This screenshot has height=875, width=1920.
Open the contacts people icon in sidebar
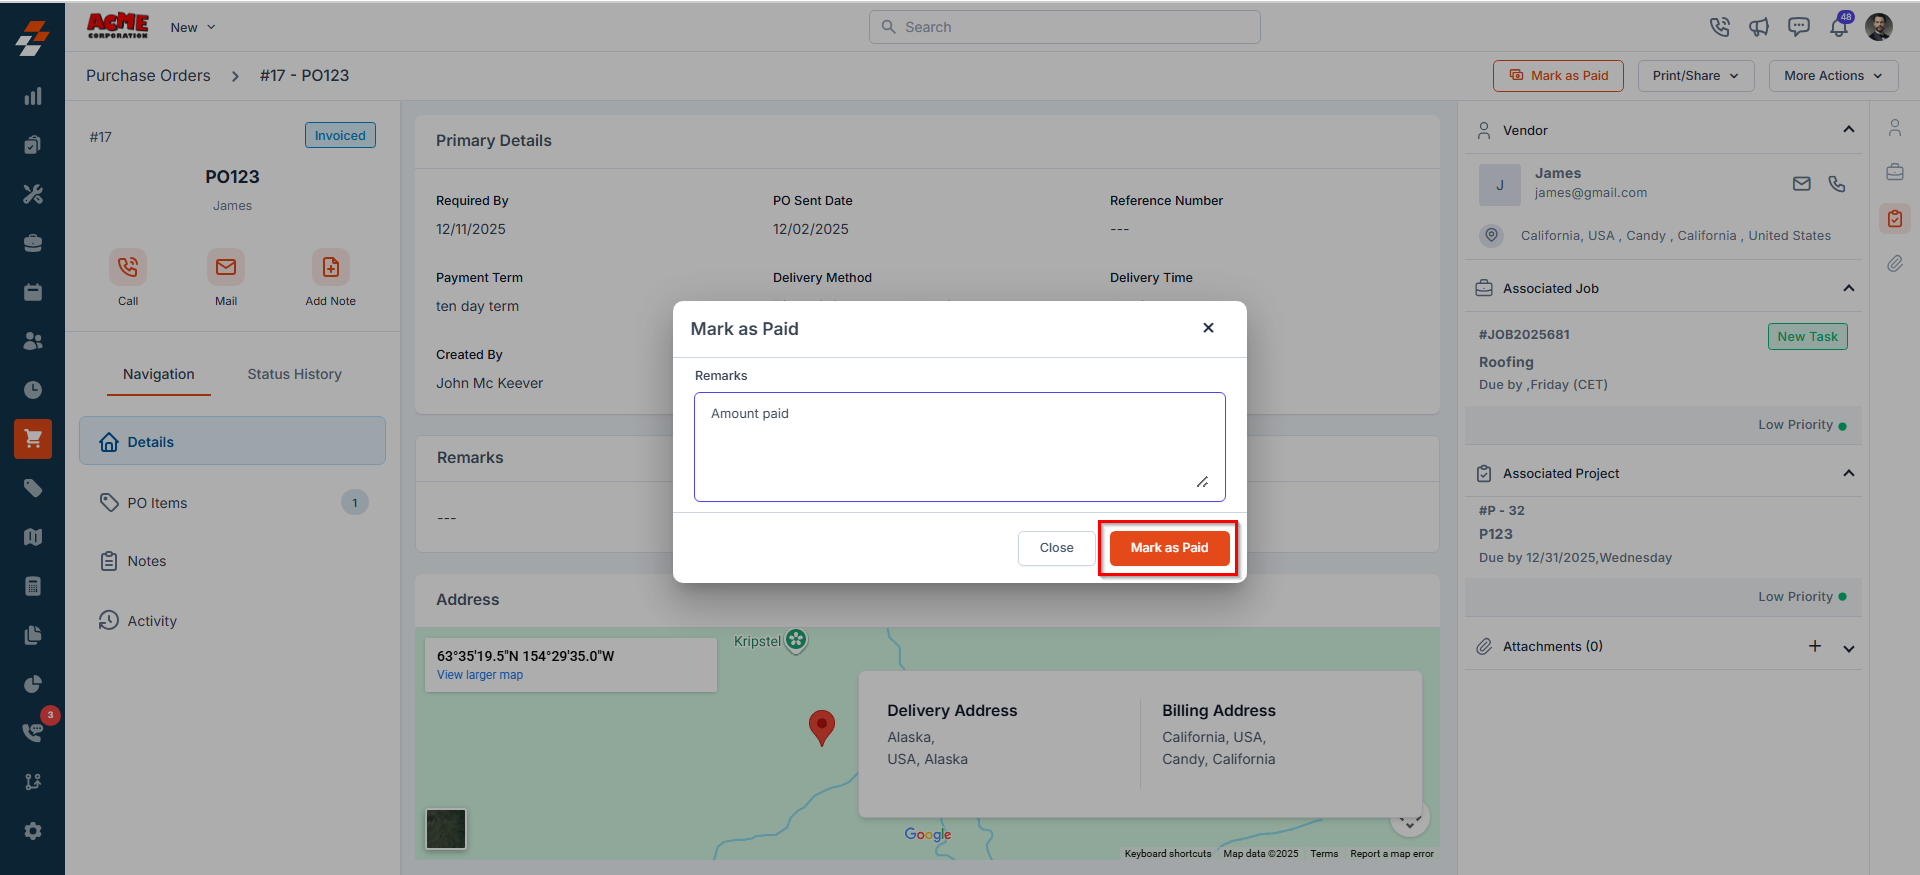[33, 341]
